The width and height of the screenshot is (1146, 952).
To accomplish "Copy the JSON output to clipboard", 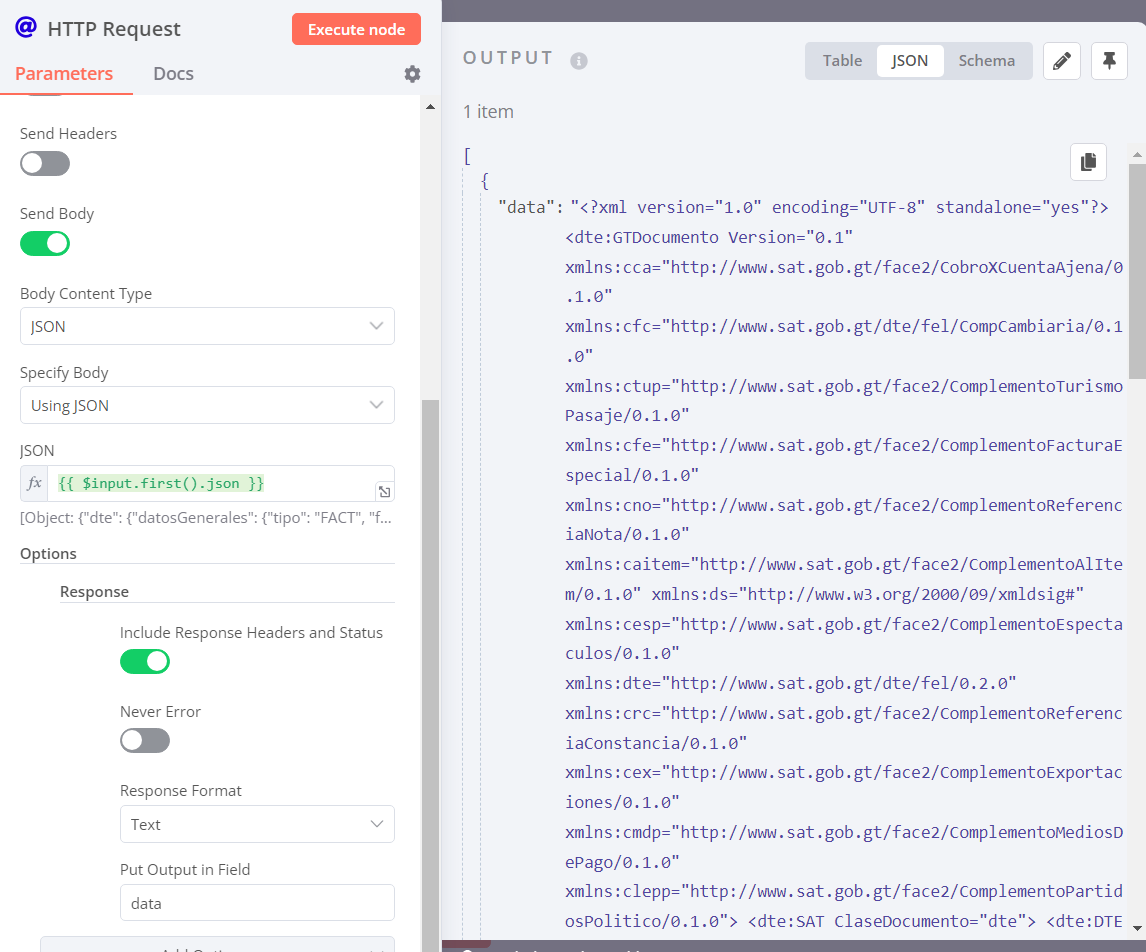I will [1088, 161].
